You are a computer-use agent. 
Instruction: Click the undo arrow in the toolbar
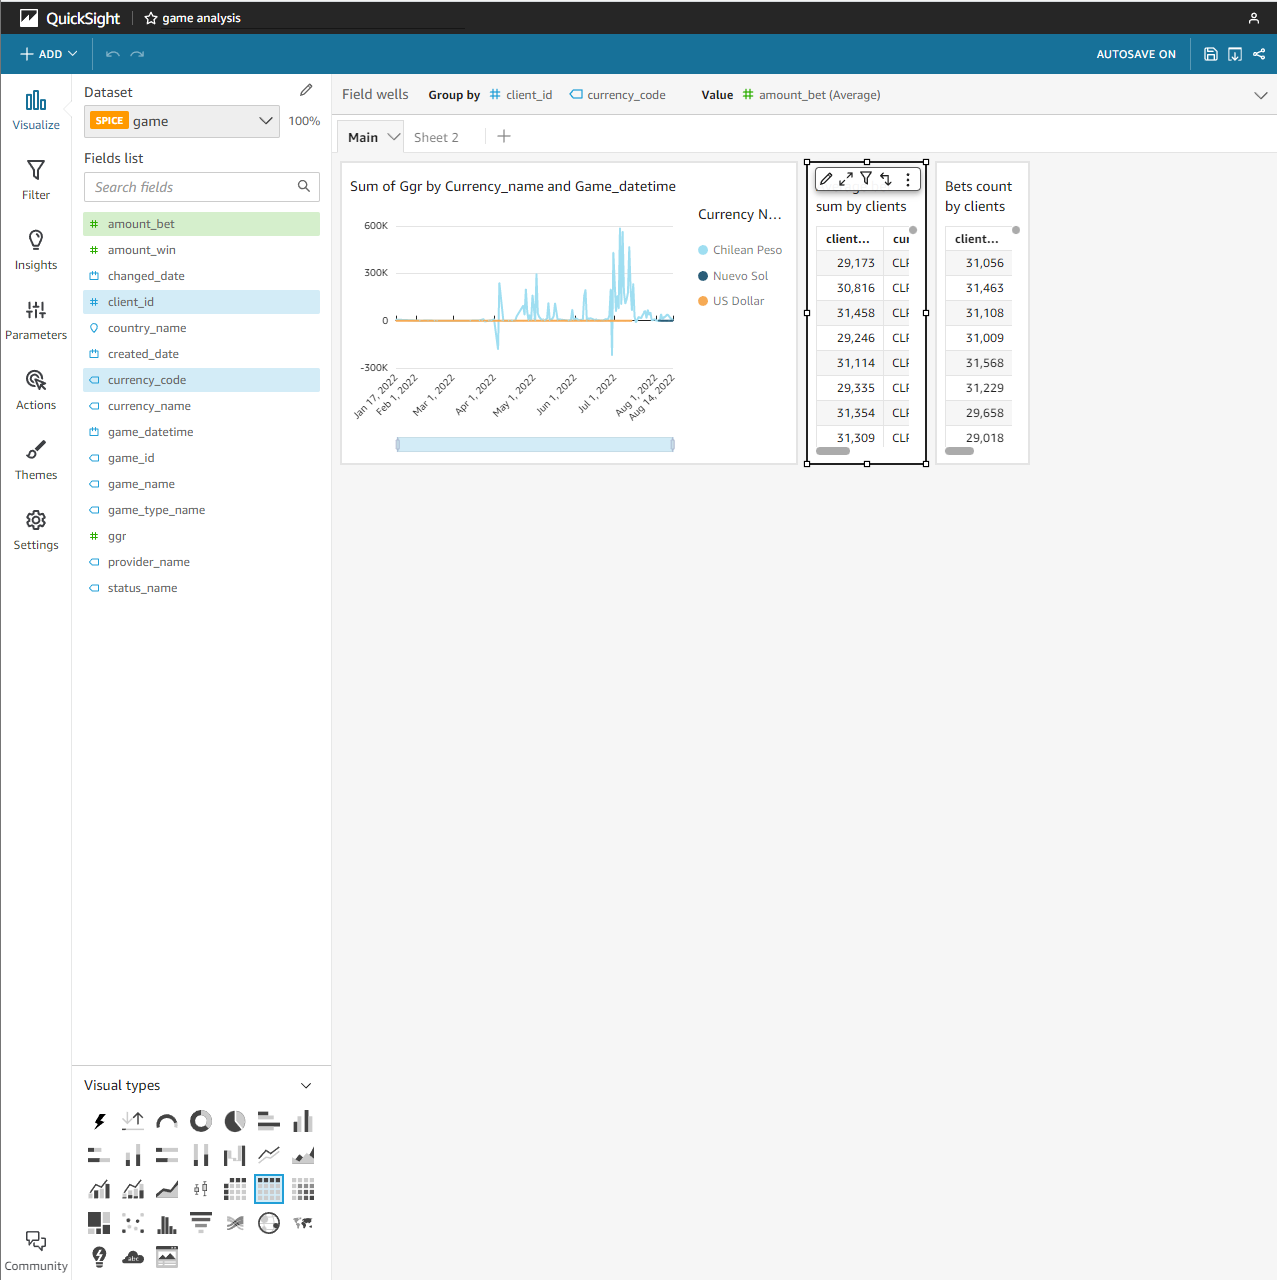(113, 54)
